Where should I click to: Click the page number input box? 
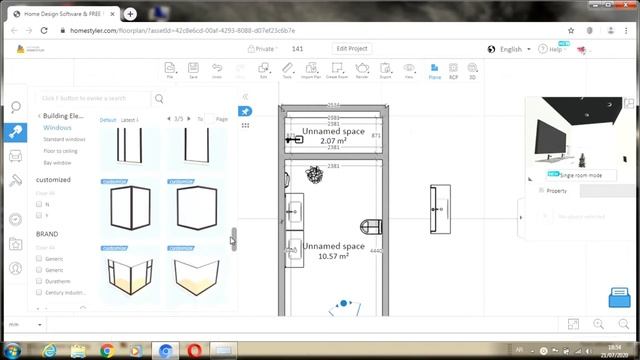209,119
